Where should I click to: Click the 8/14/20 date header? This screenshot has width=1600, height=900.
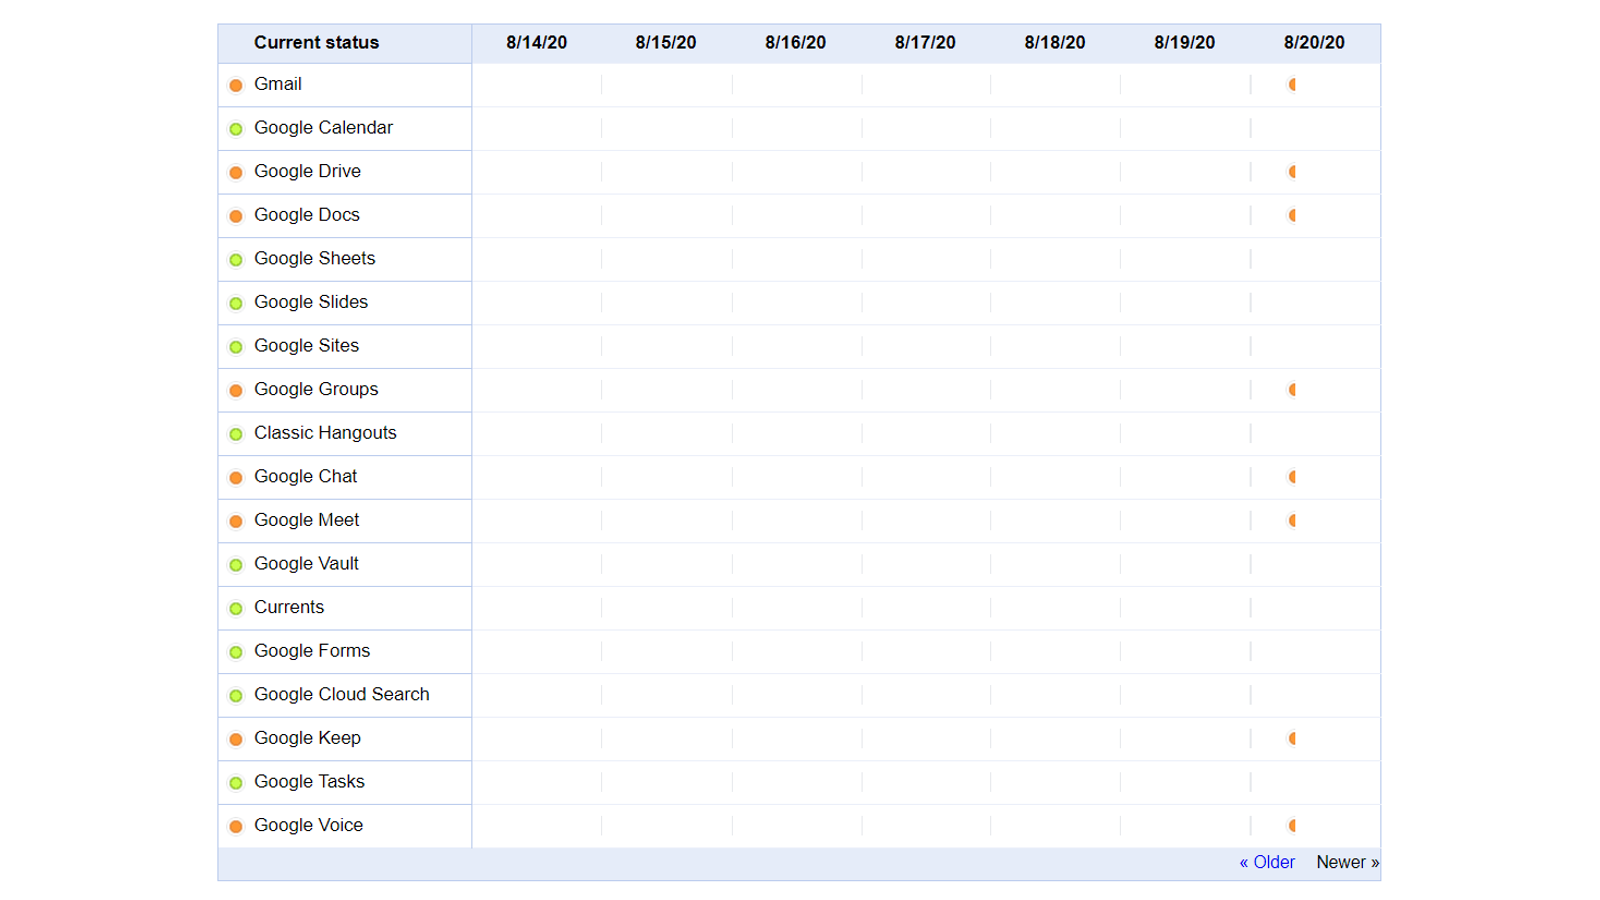(x=536, y=43)
